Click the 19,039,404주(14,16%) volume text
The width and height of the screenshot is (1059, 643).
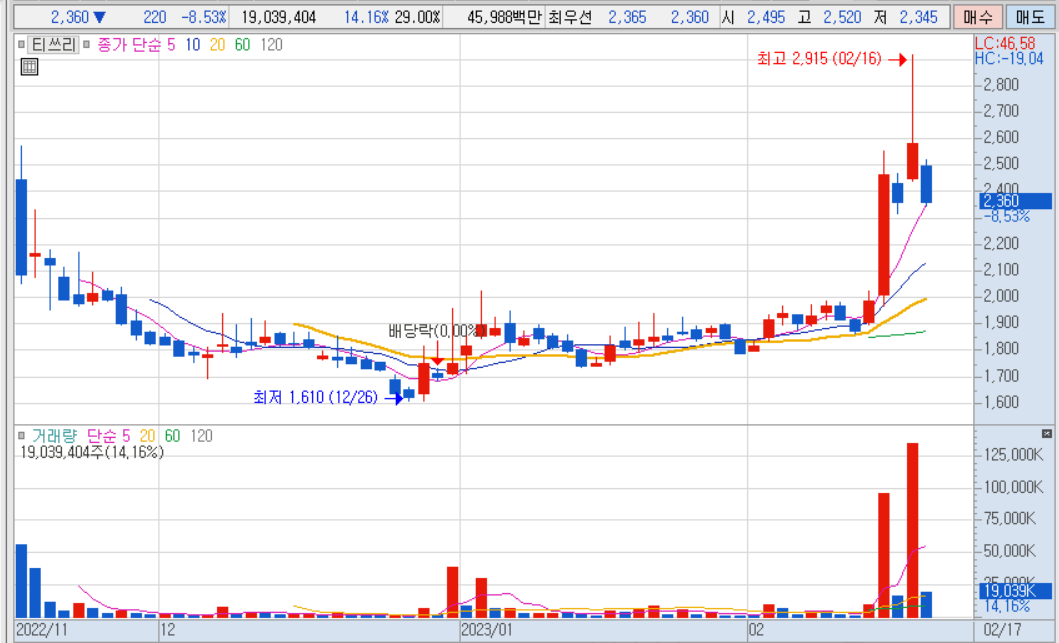[x=92, y=453]
